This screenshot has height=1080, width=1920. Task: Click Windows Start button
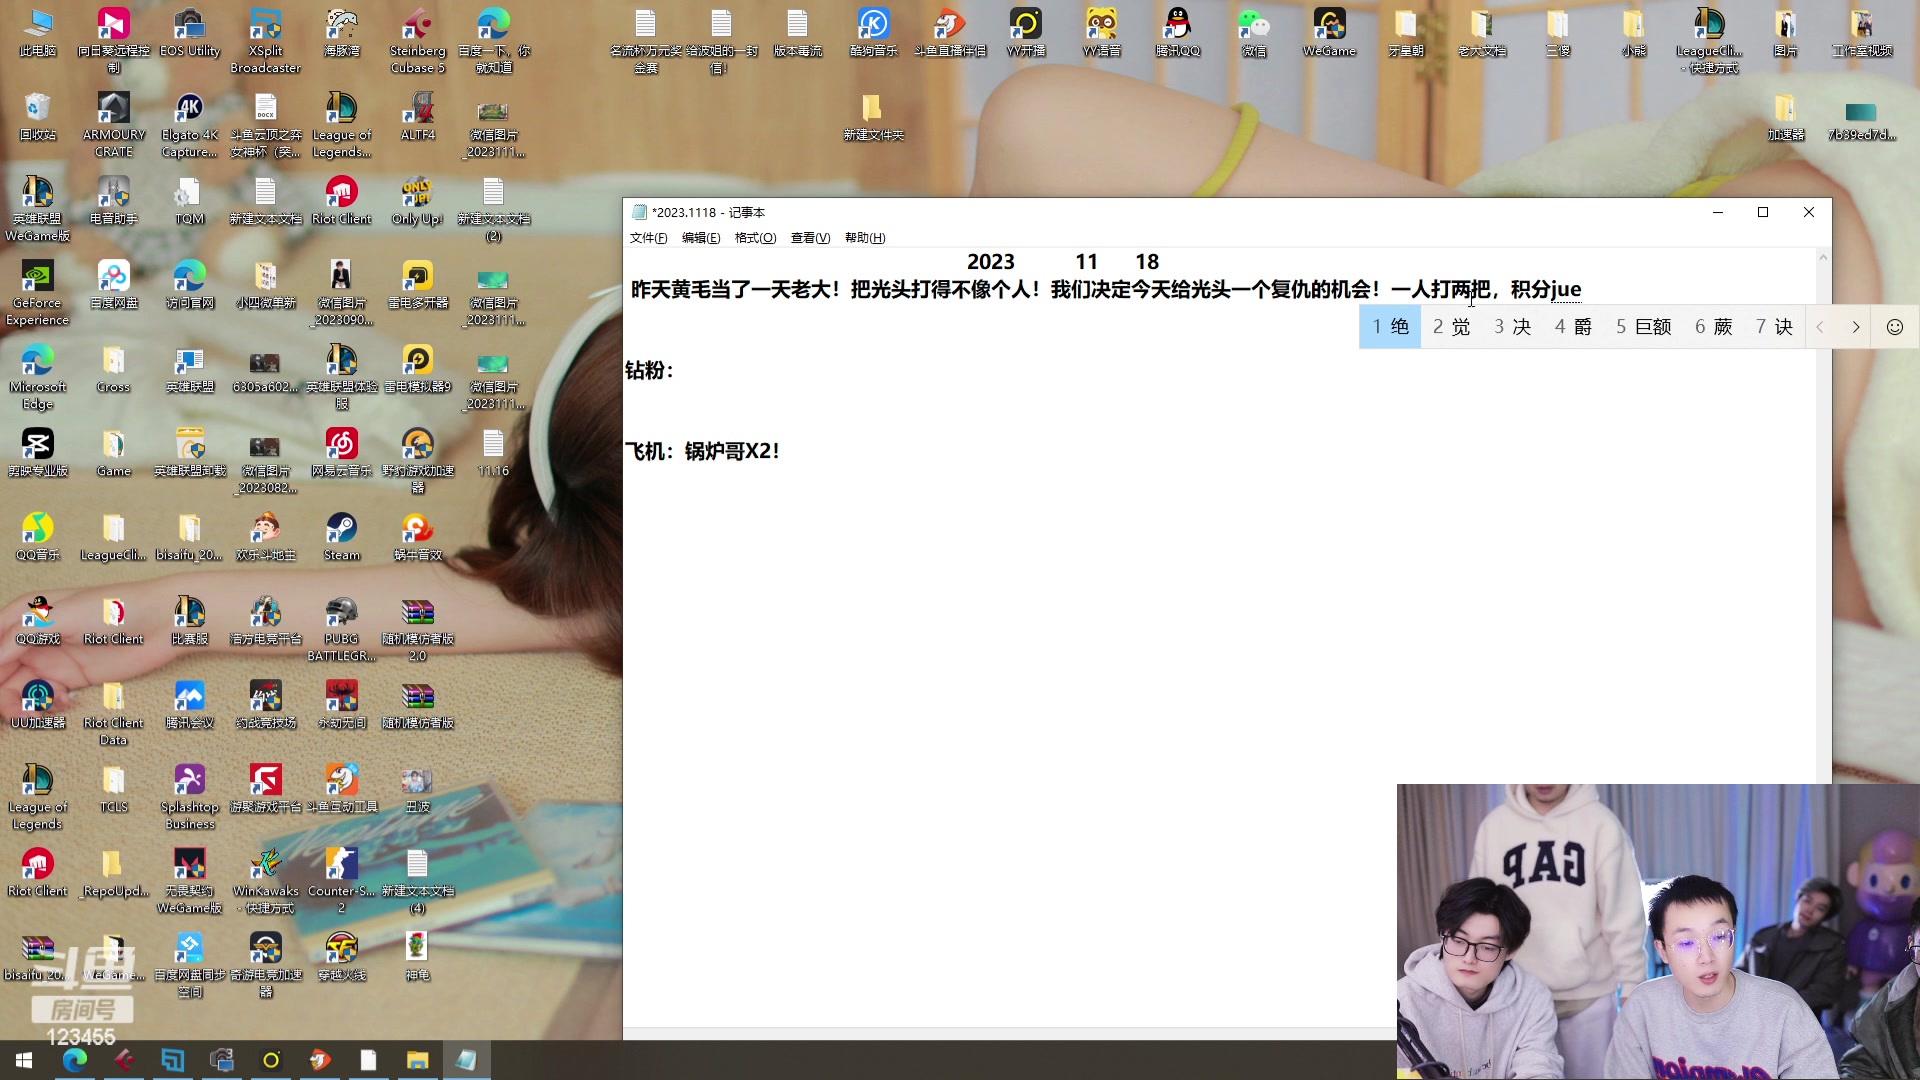click(x=24, y=1060)
